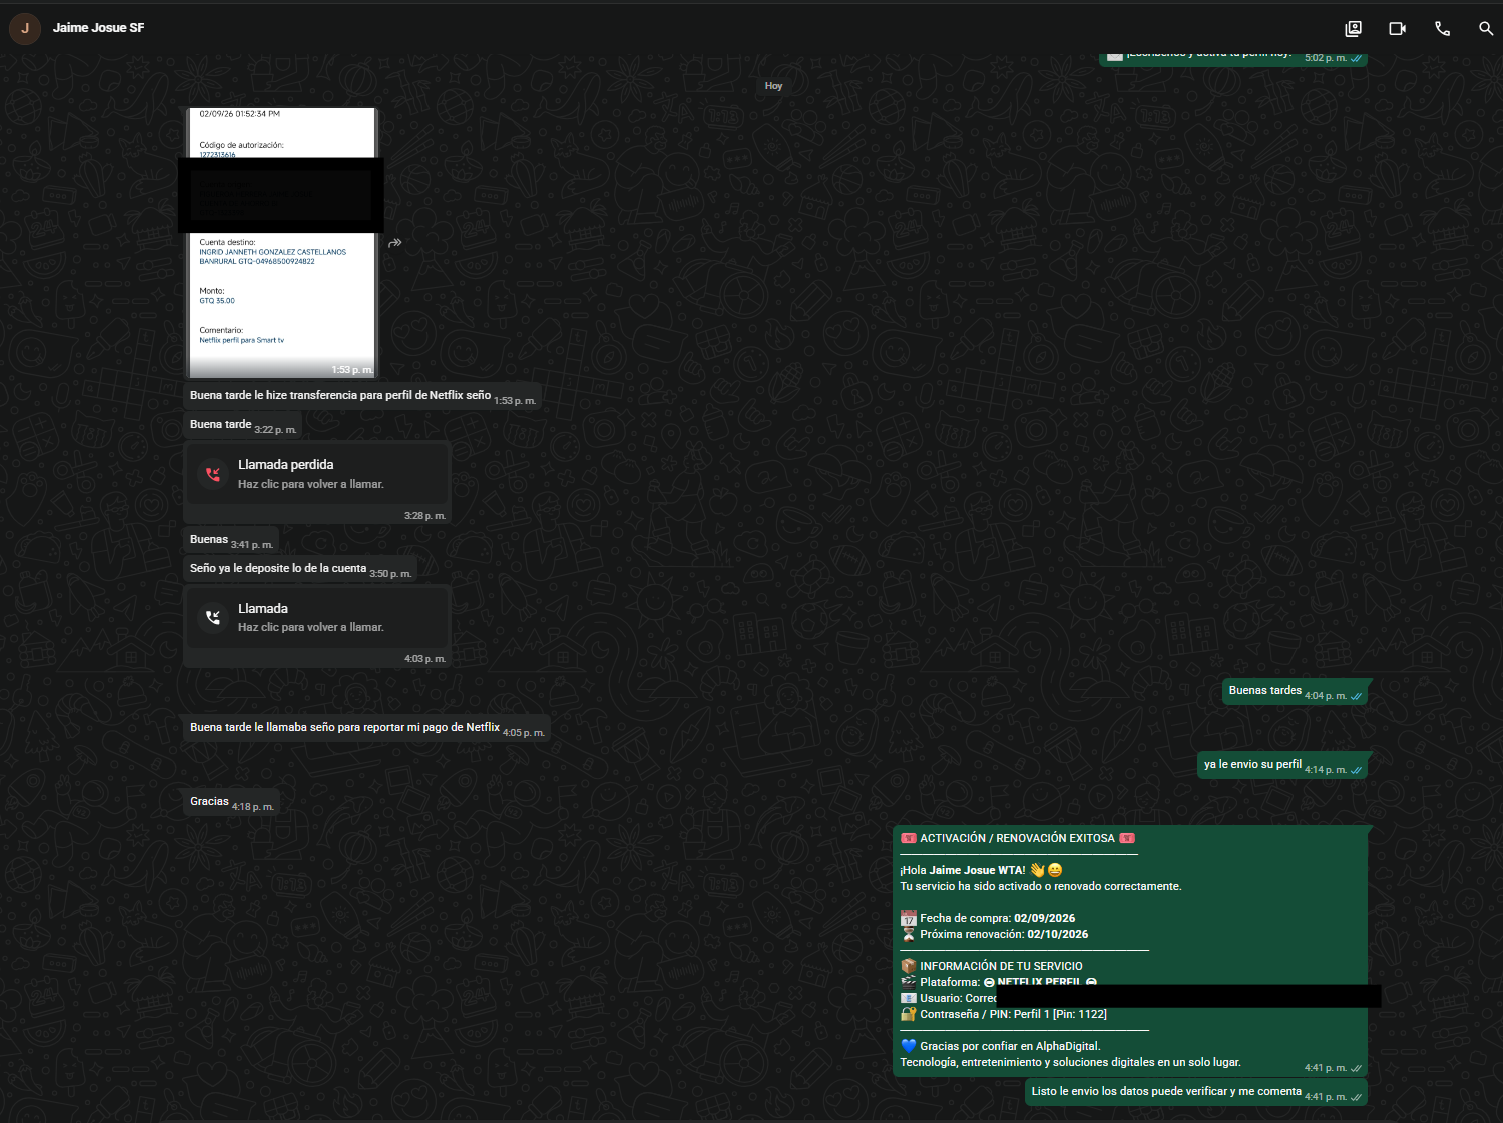This screenshot has height=1123, width=1503.
Task: Search within this conversation
Action: (x=1486, y=29)
